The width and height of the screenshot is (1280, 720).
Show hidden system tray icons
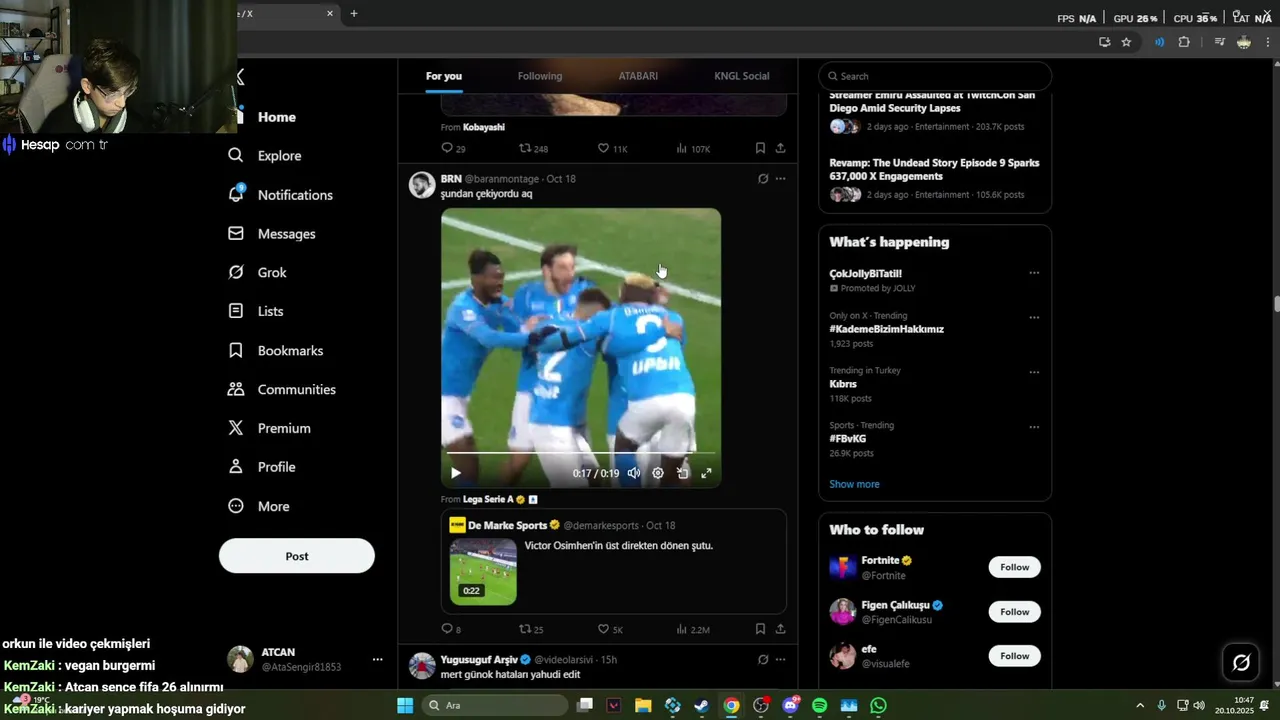coord(1140,706)
